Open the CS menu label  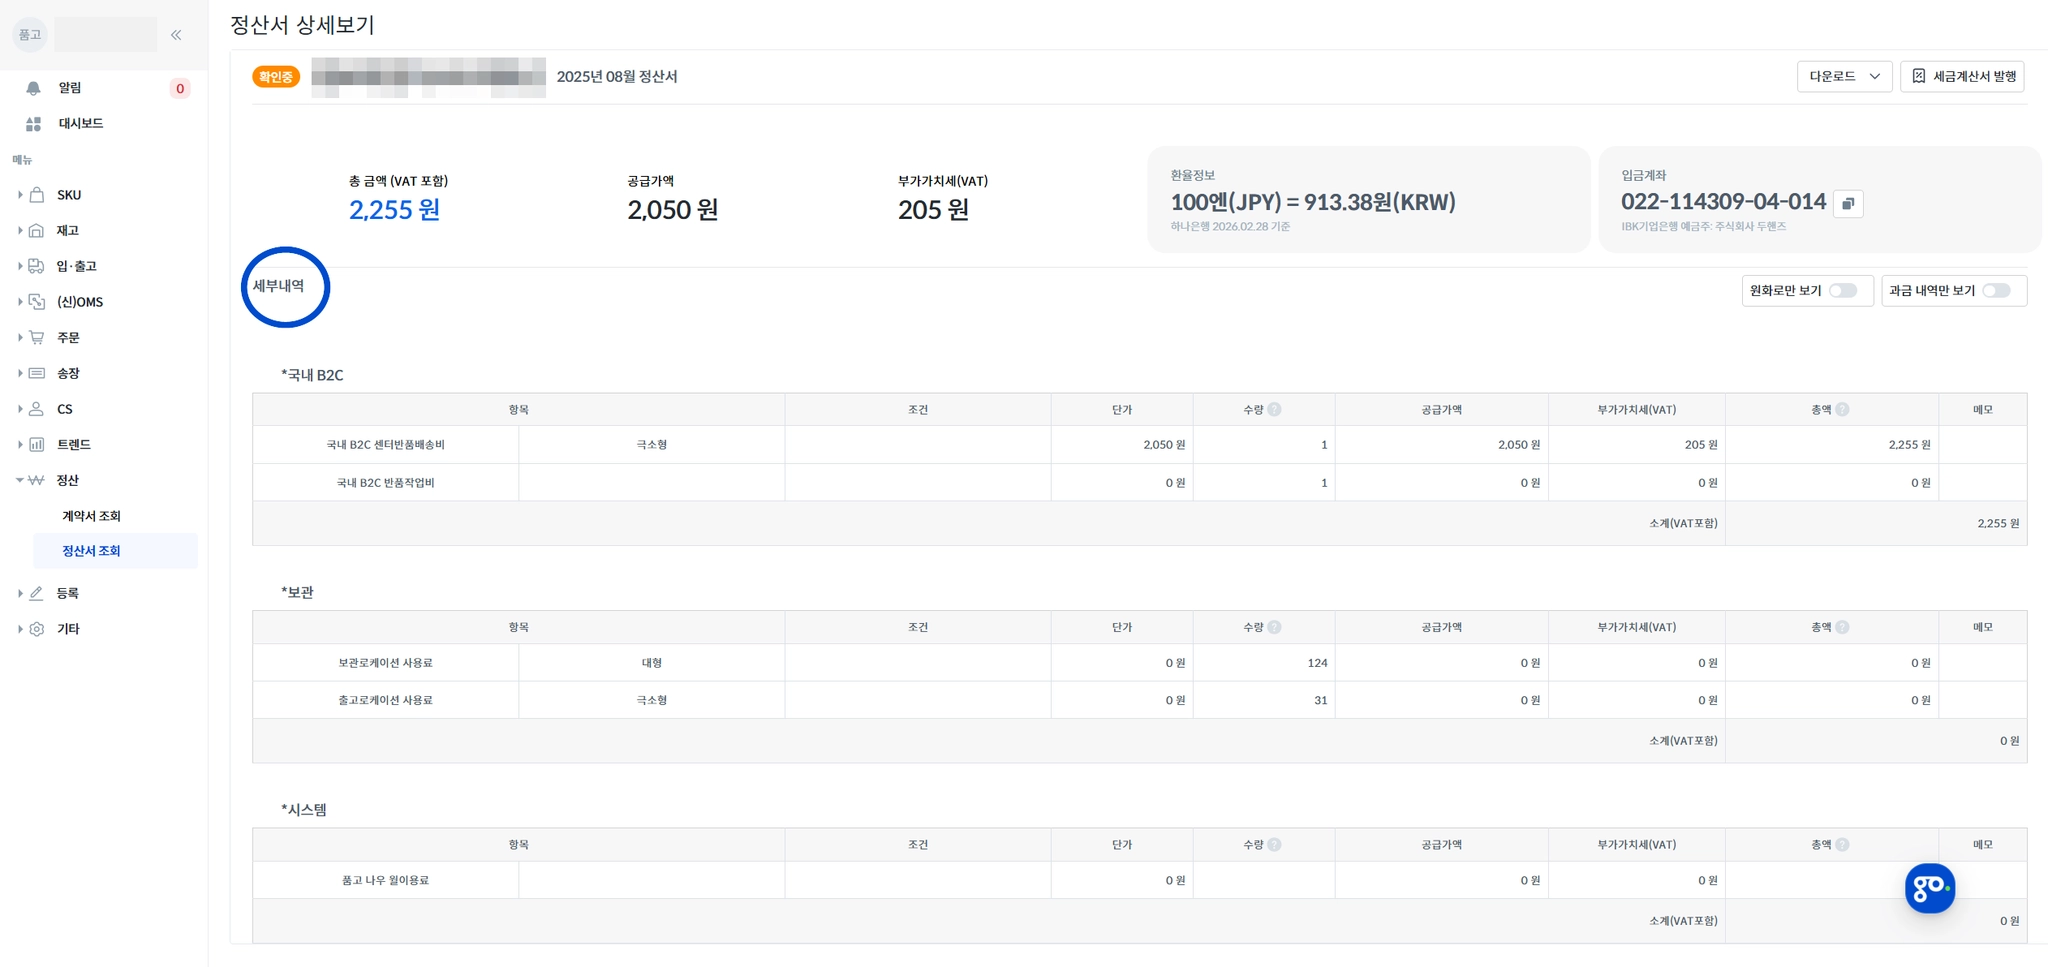65,409
